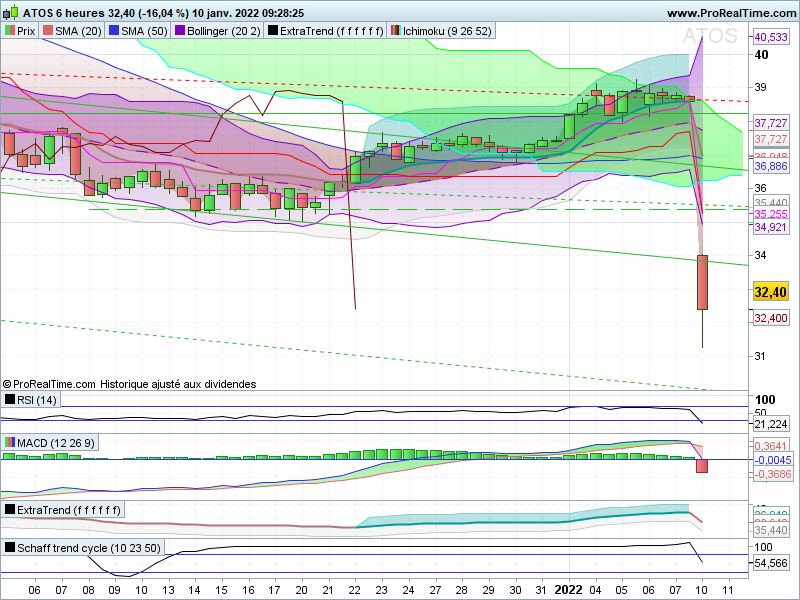
Task: Click the date 31 on the time axis
Action: click(541, 590)
